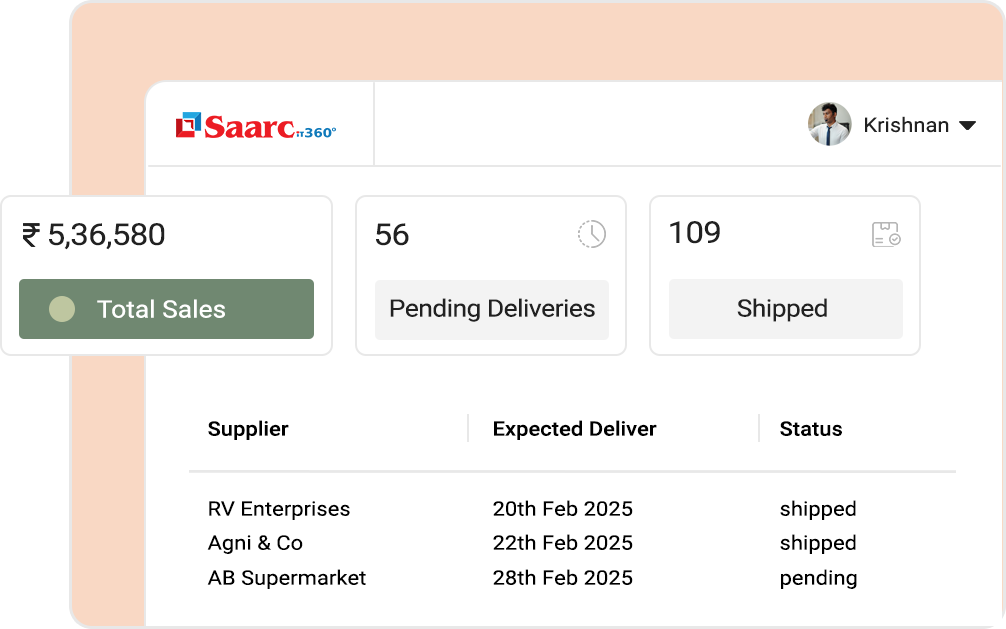This screenshot has height=629, width=1006.
Task: Expand the Krishnan user dropdown arrow
Action: click(x=967, y=126)
